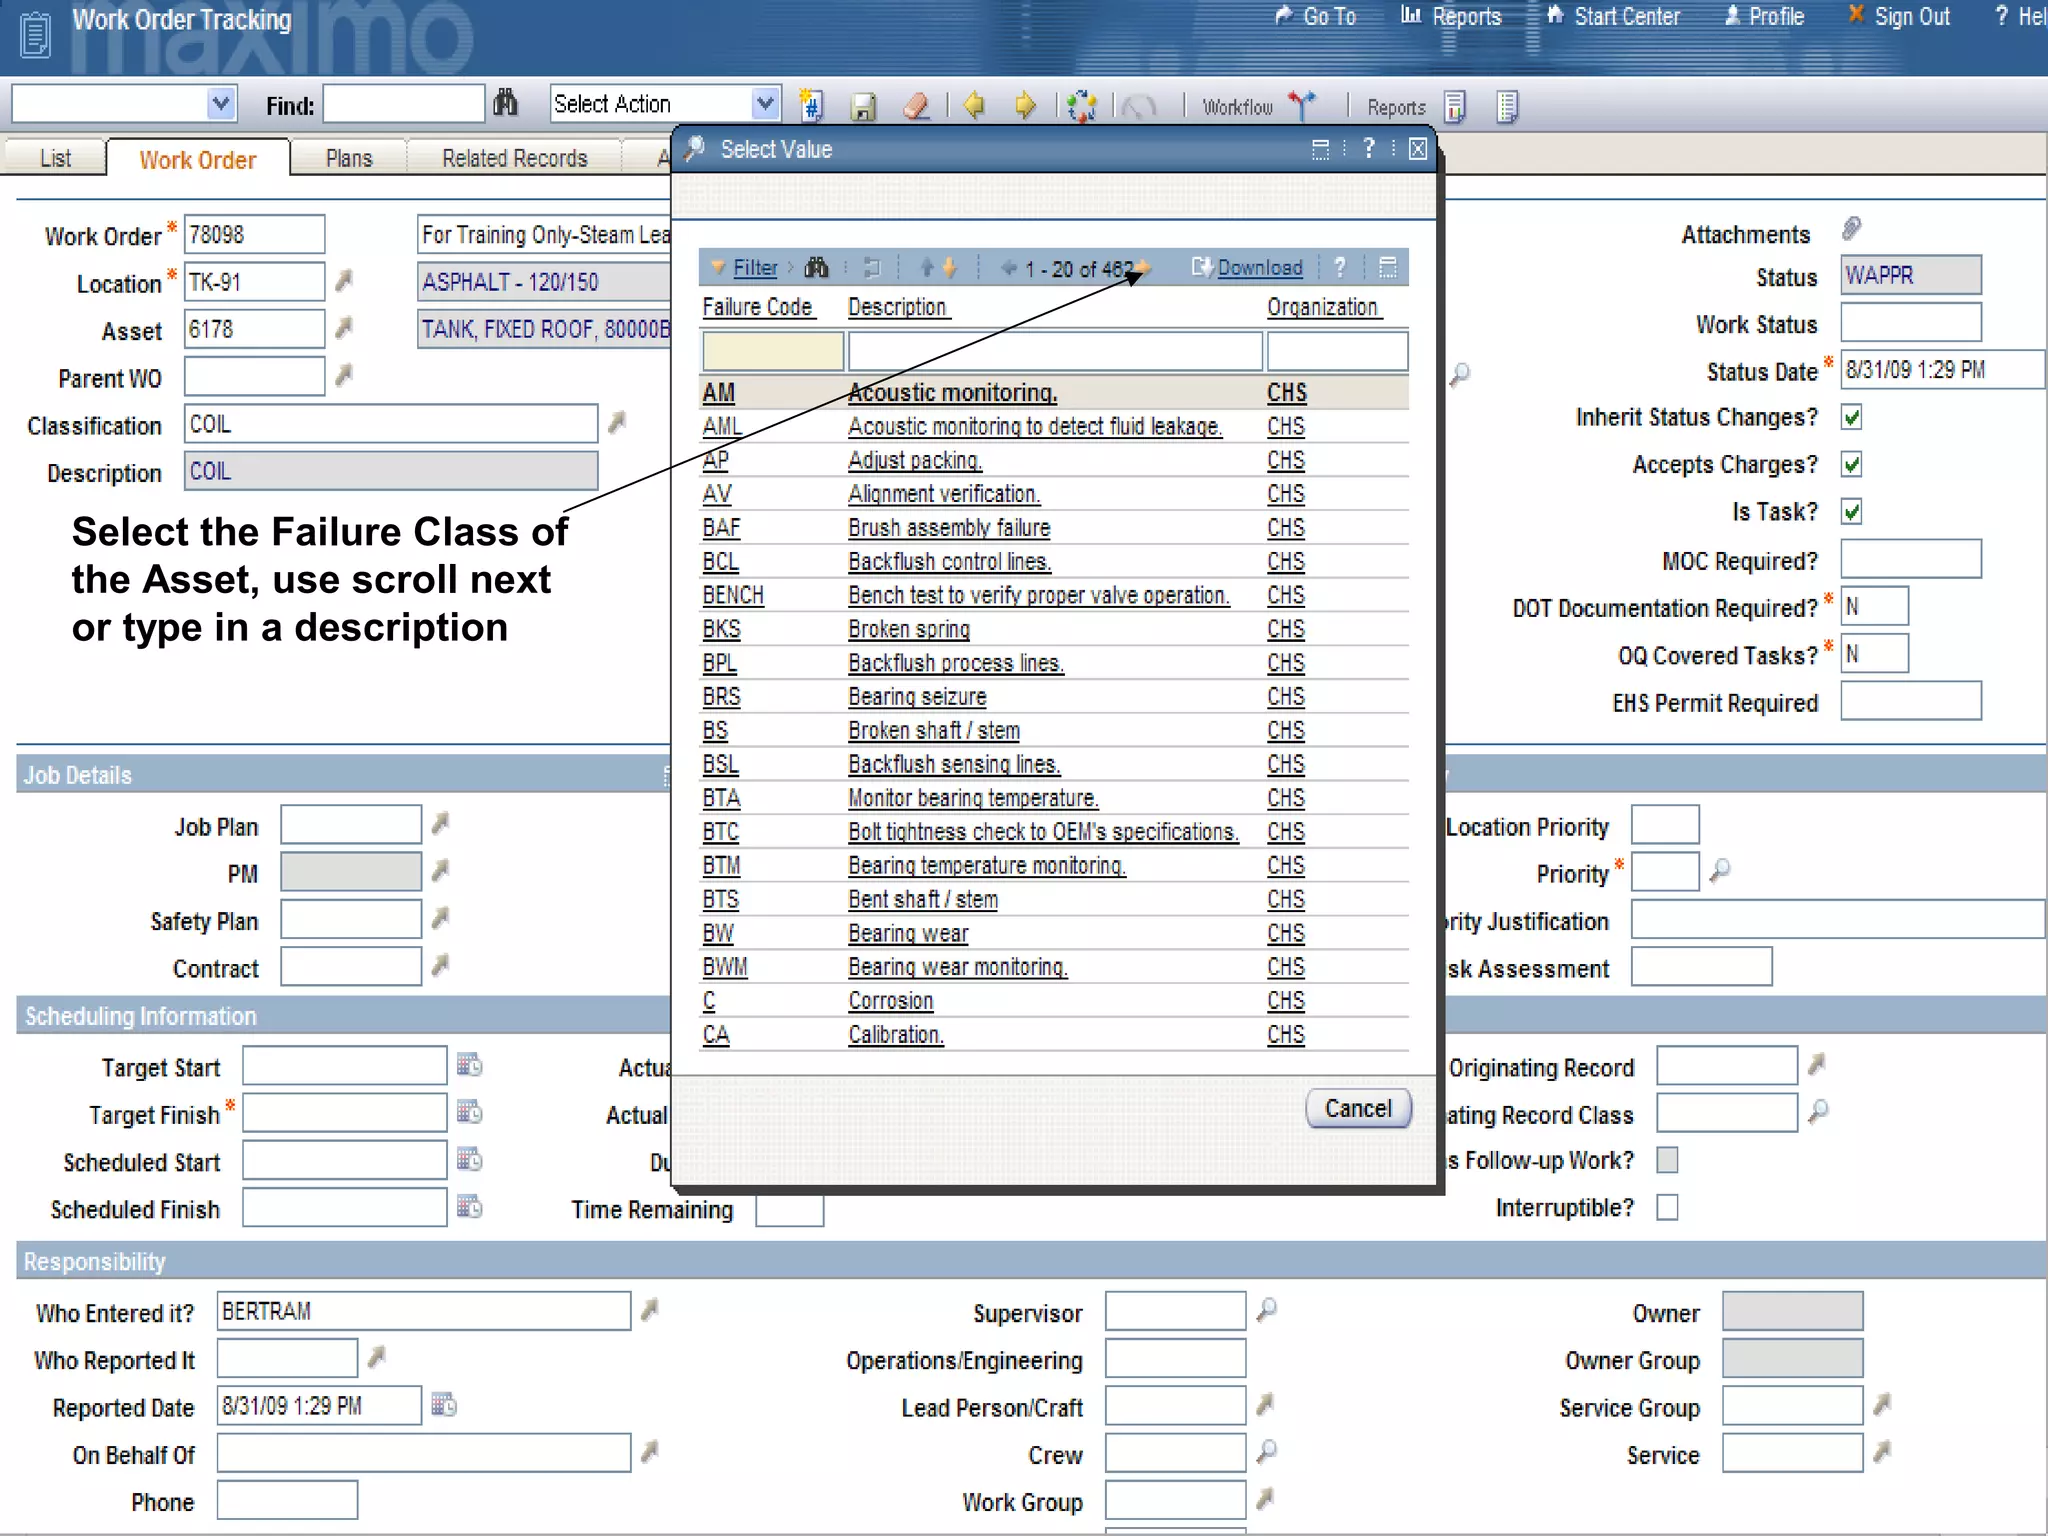The width and height of the screenshot is (2048, 1536).
Task: Open the Select Action dropdown
Action: pyautogui.click(x=664, y=103)
